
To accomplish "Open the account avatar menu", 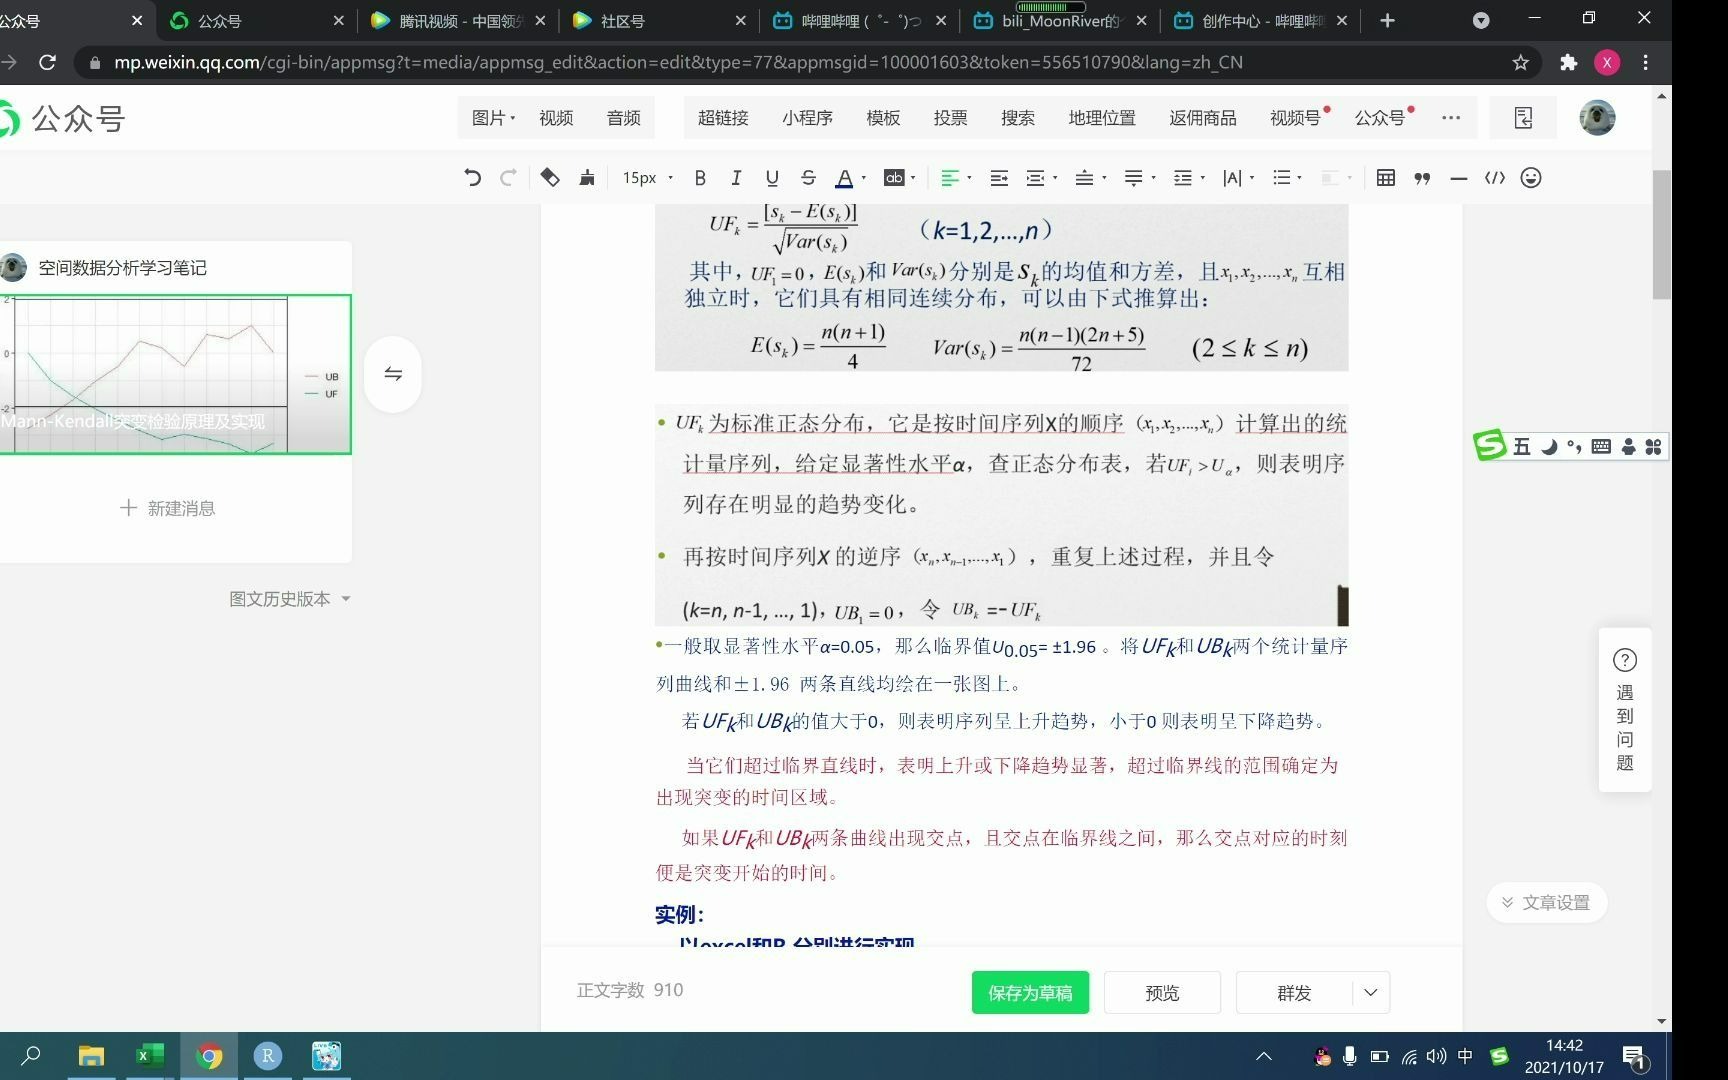I will pyautogui.click(x=1597, y=118).
